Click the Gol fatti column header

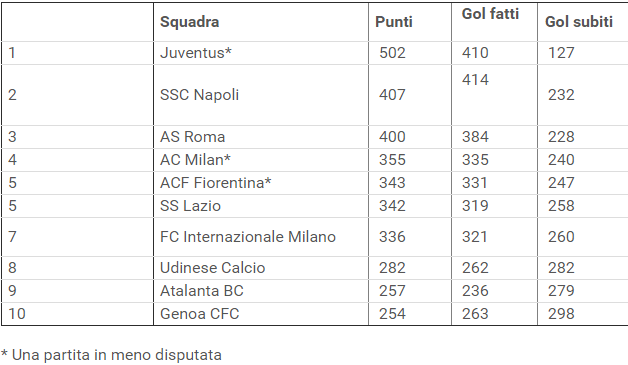pyautogui.click(x=490, y=14)
